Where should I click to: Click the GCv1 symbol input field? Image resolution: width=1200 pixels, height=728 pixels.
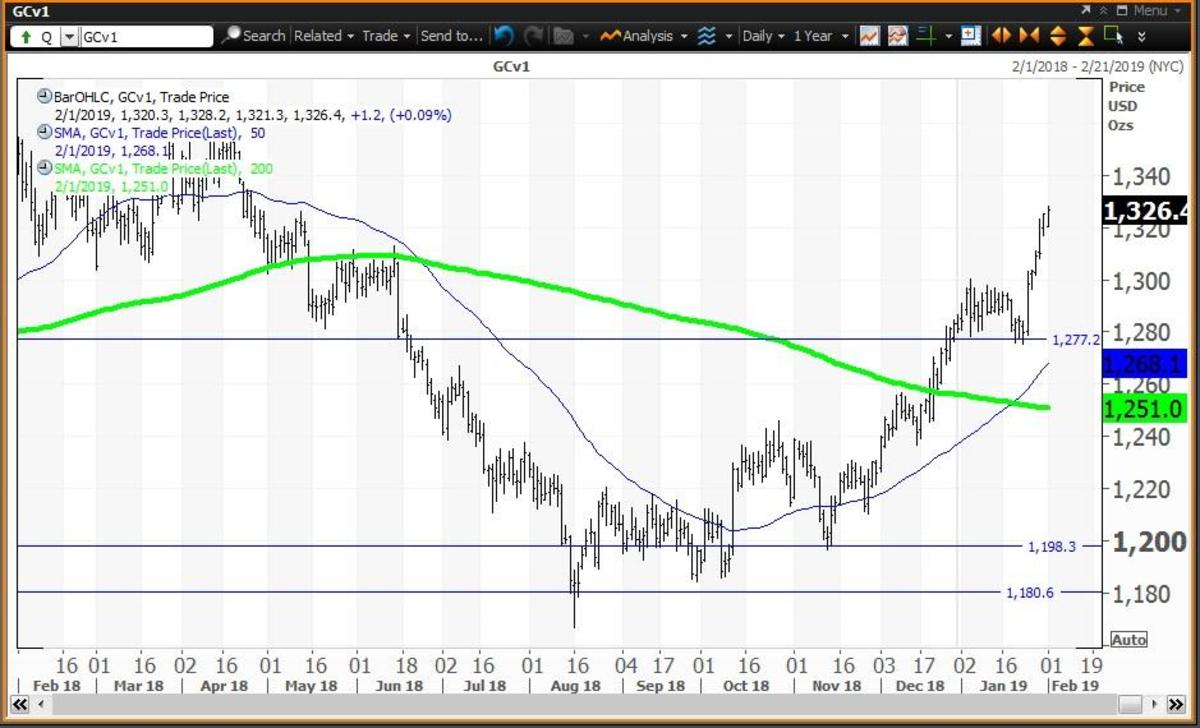click(146, 36)
